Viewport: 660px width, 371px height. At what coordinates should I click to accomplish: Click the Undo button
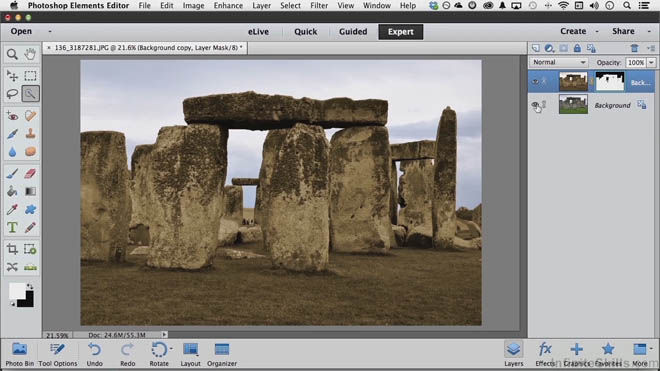pos(94,355)
